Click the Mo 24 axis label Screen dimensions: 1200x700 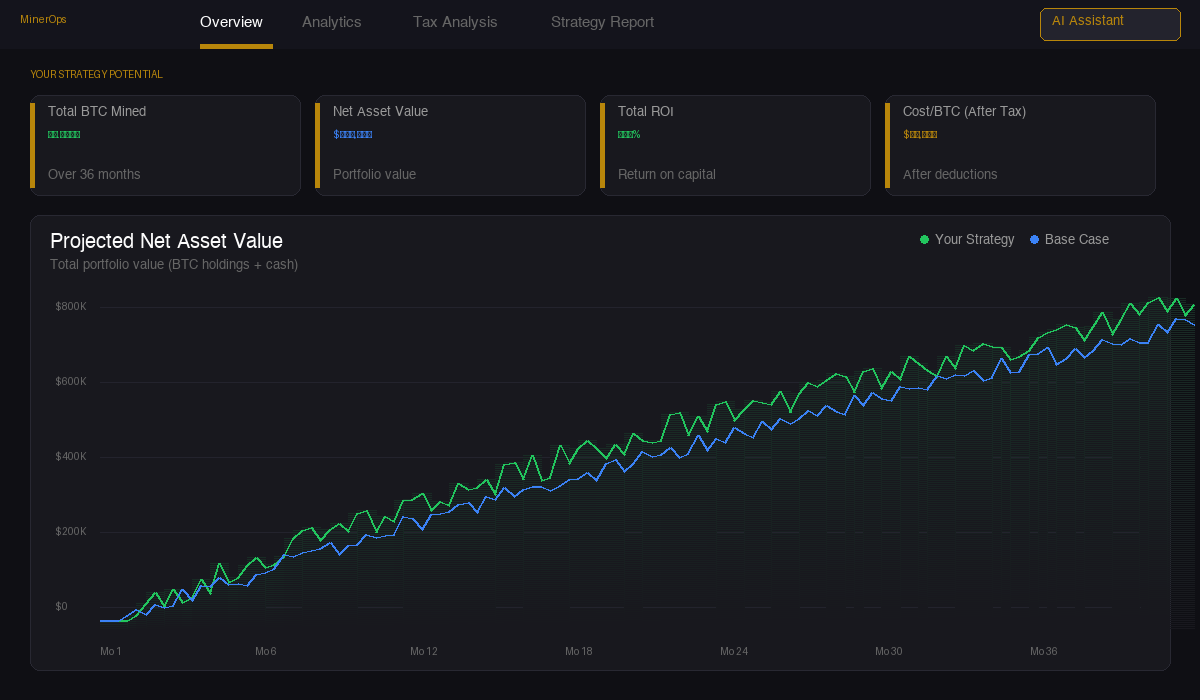[x=734, y=651]
